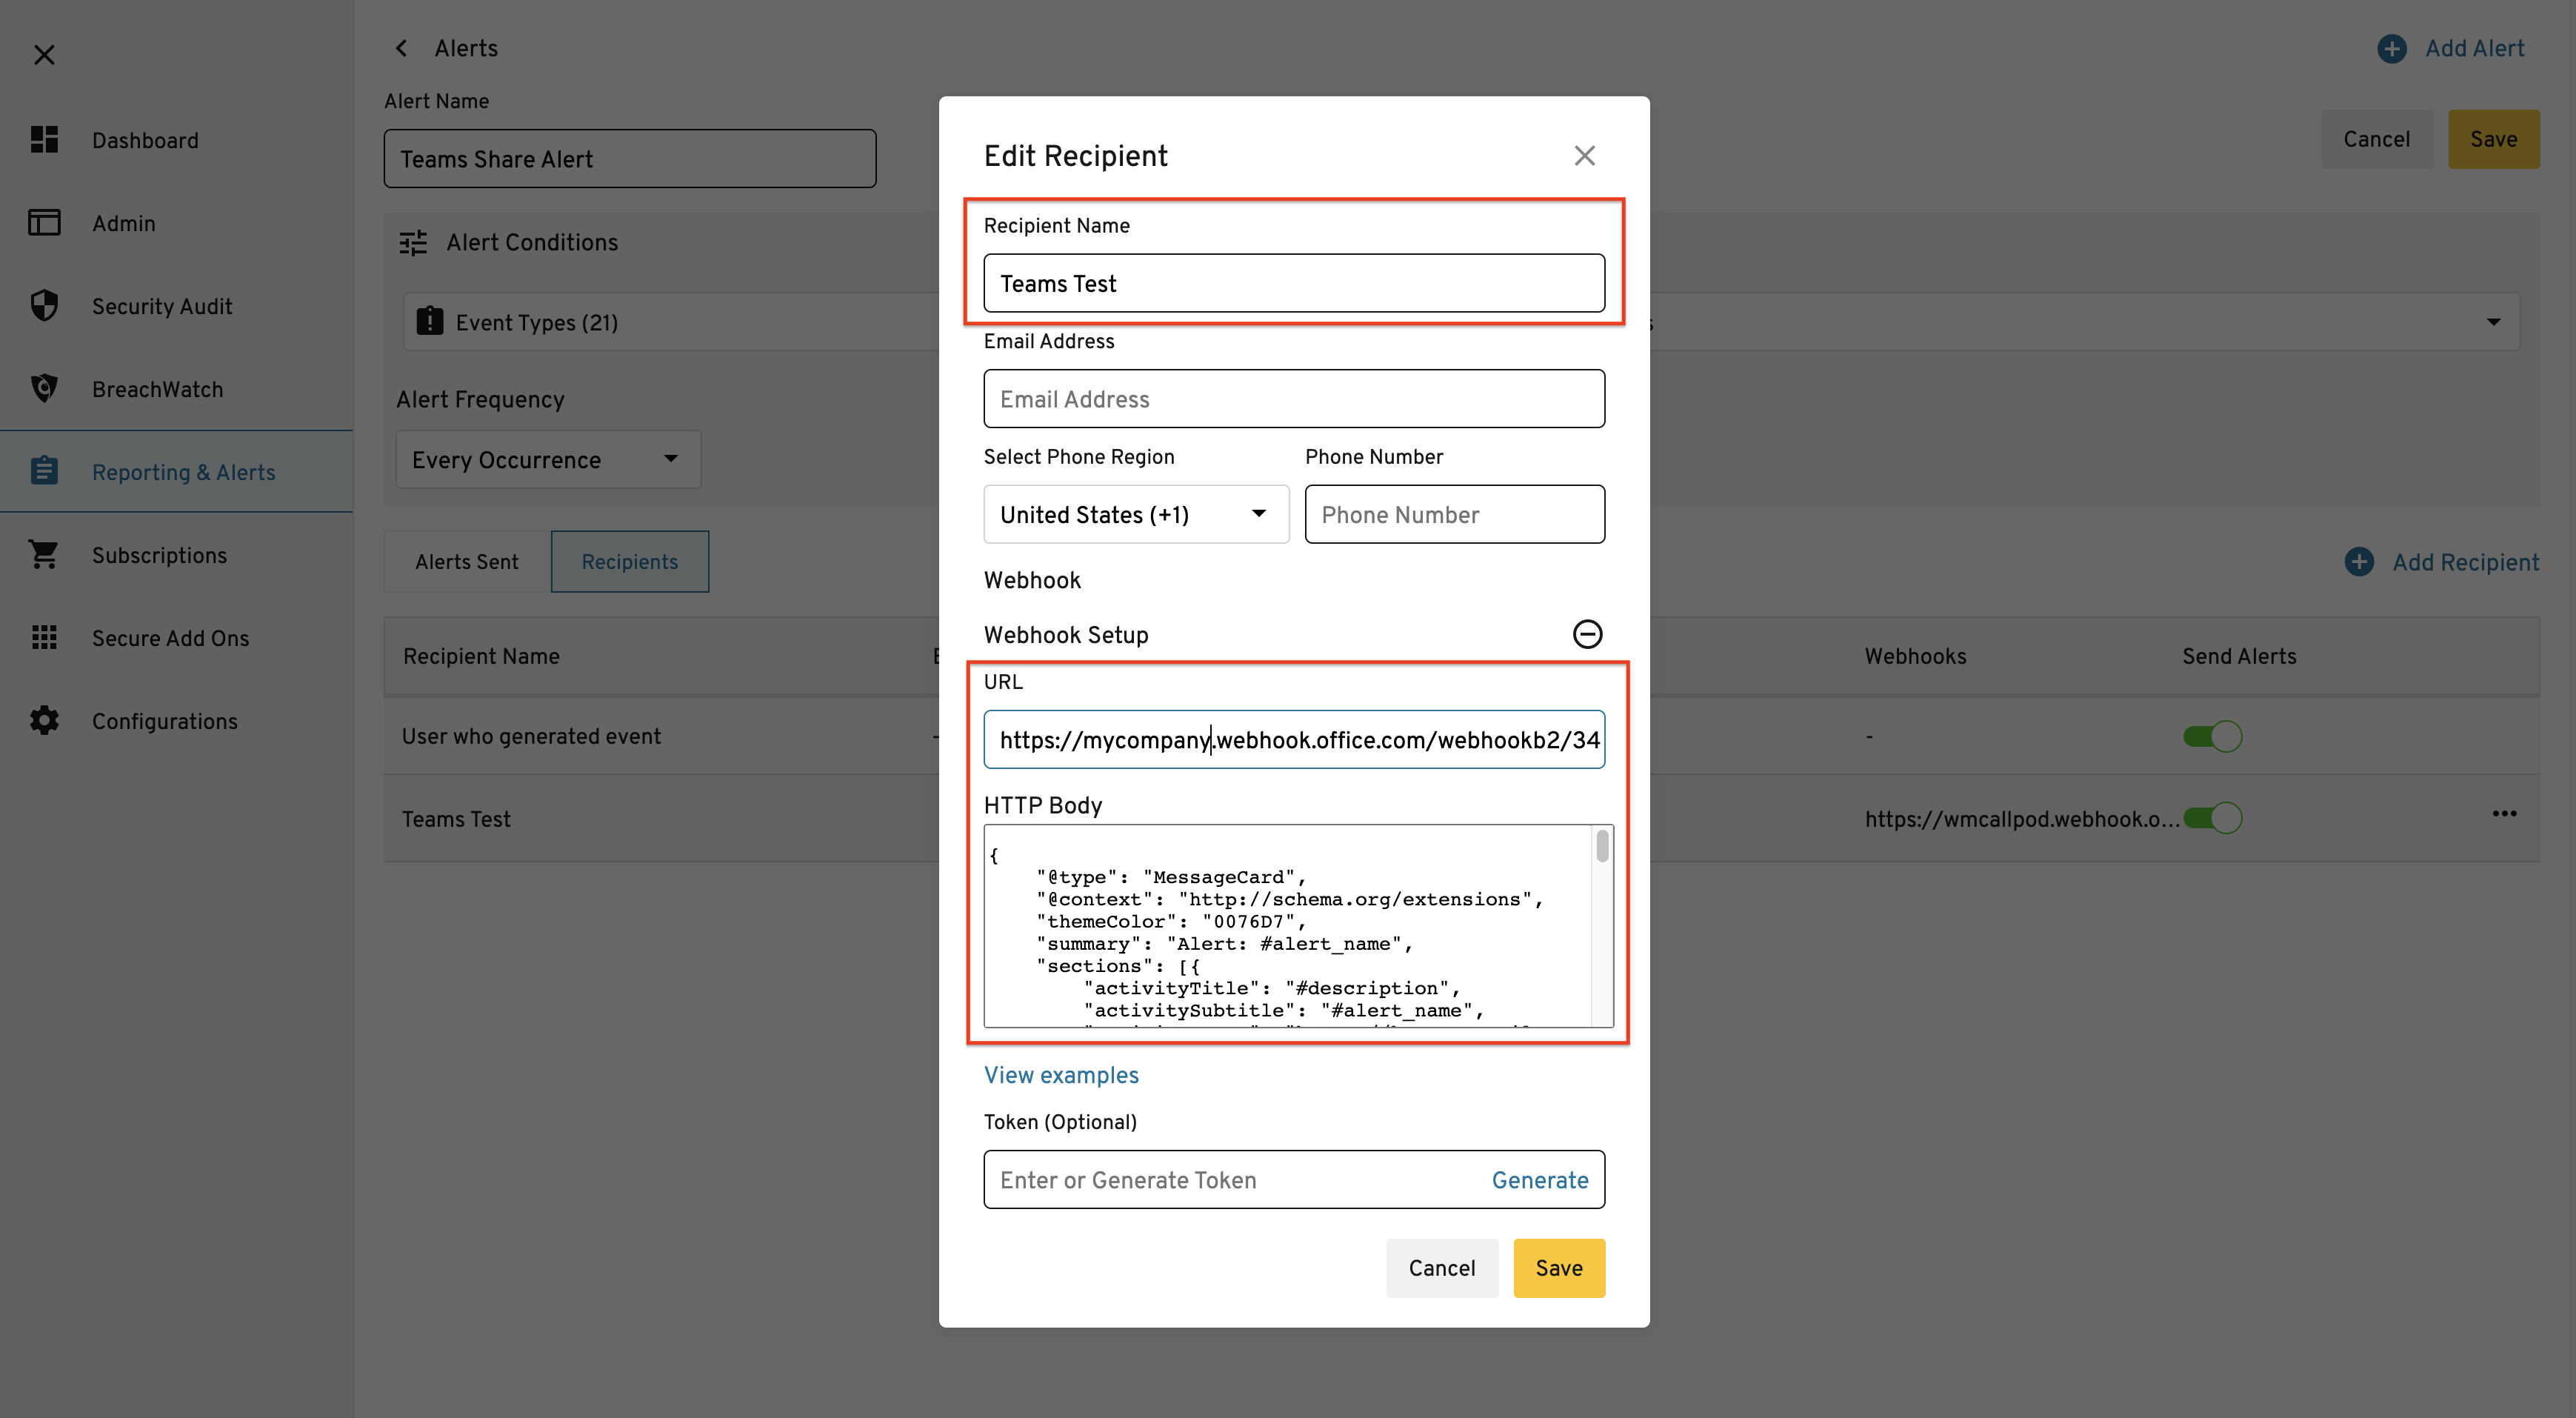Click the Security Audit shield icon
Image resolution: width=2576 pixels, height=1418 pixels.
(x=44, y=306)
